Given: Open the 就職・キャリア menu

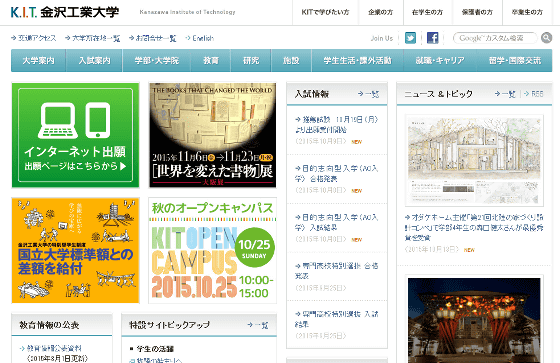Looking at the screenshot, I should (x=440, y=60).
